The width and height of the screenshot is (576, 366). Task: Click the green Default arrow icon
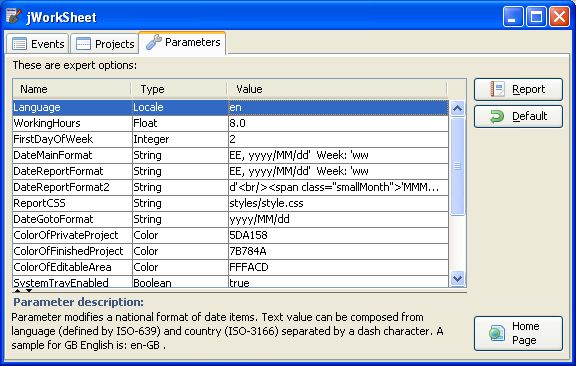tap(497, 117)
